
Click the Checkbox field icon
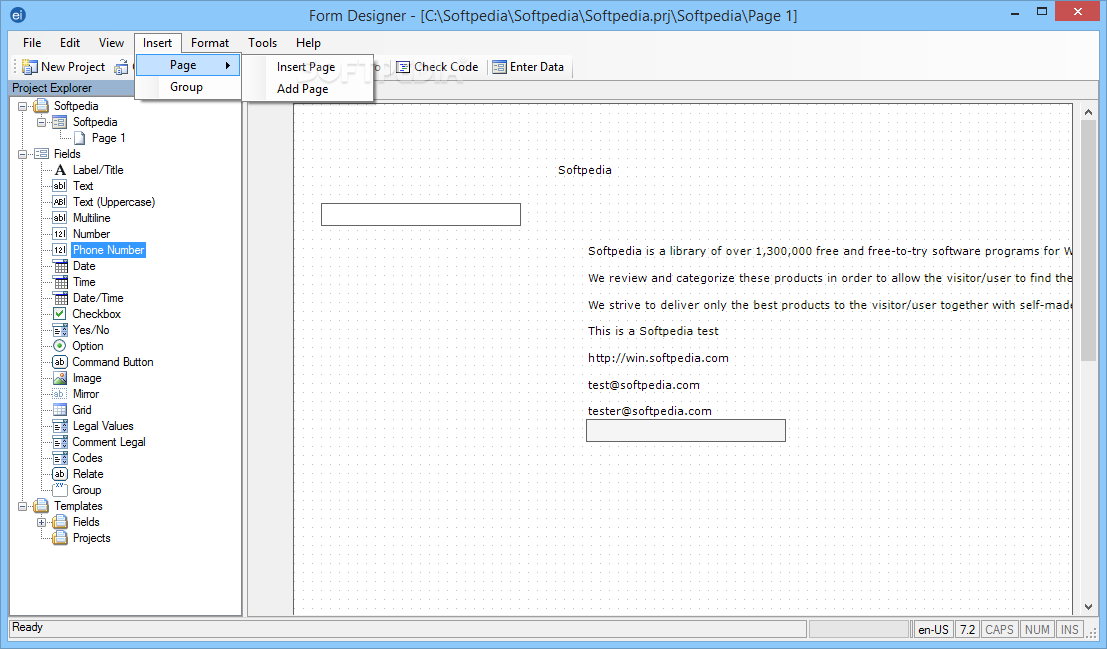coord(60,314)
